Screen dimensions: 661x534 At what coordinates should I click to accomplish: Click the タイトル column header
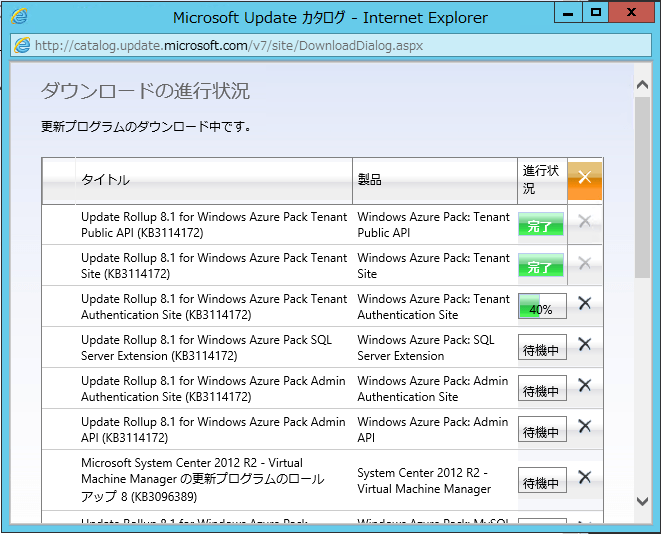(x=214, y=180)
